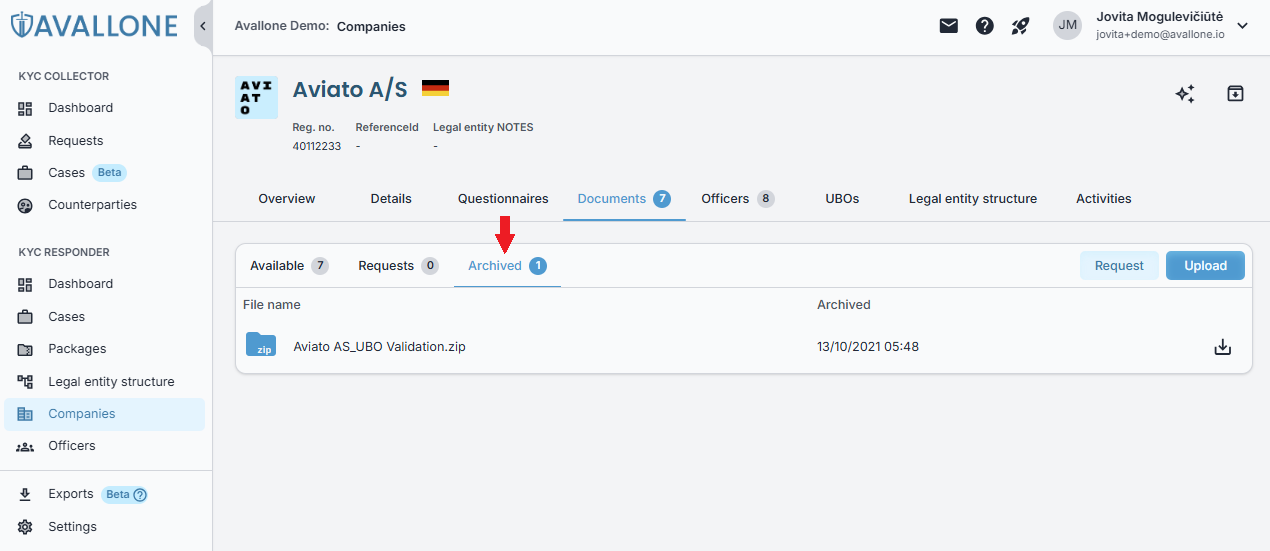Open the mail envelope icon
The image size is (1270, 551).
point(949,26)
